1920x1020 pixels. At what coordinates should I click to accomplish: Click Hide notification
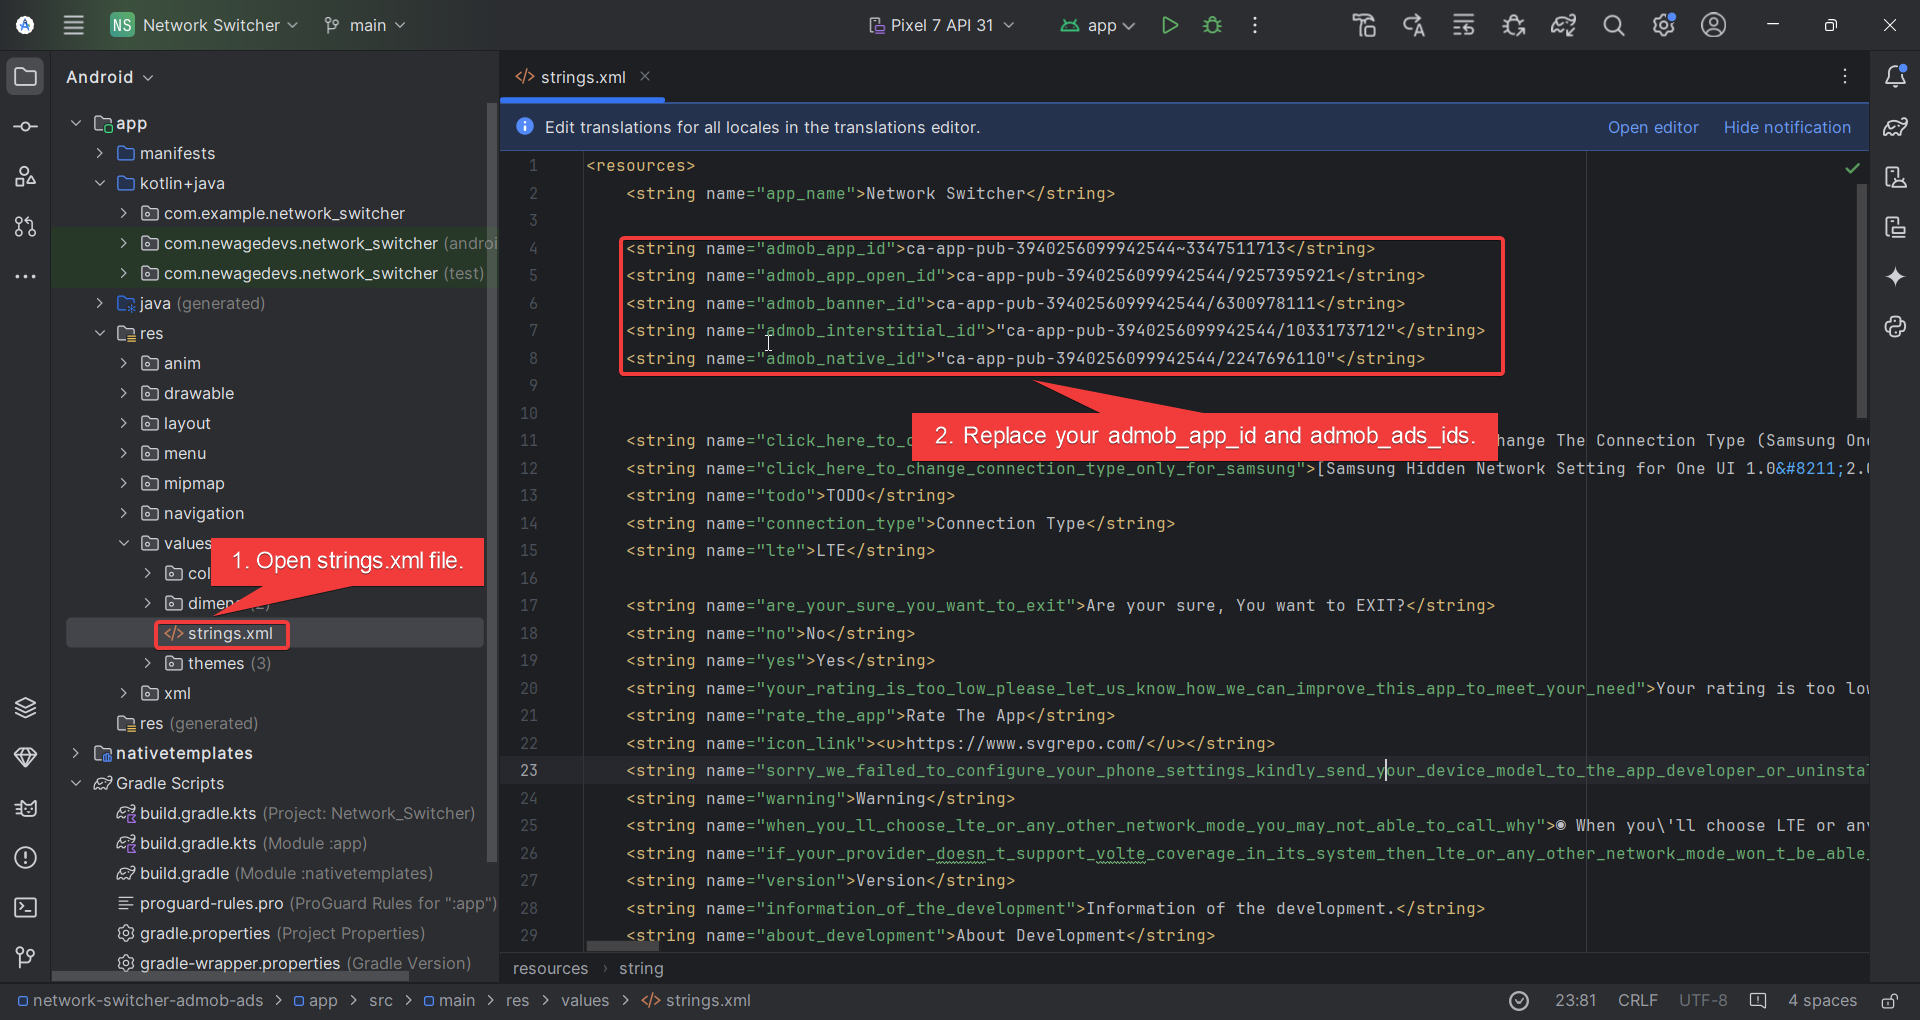point(1786,127)
